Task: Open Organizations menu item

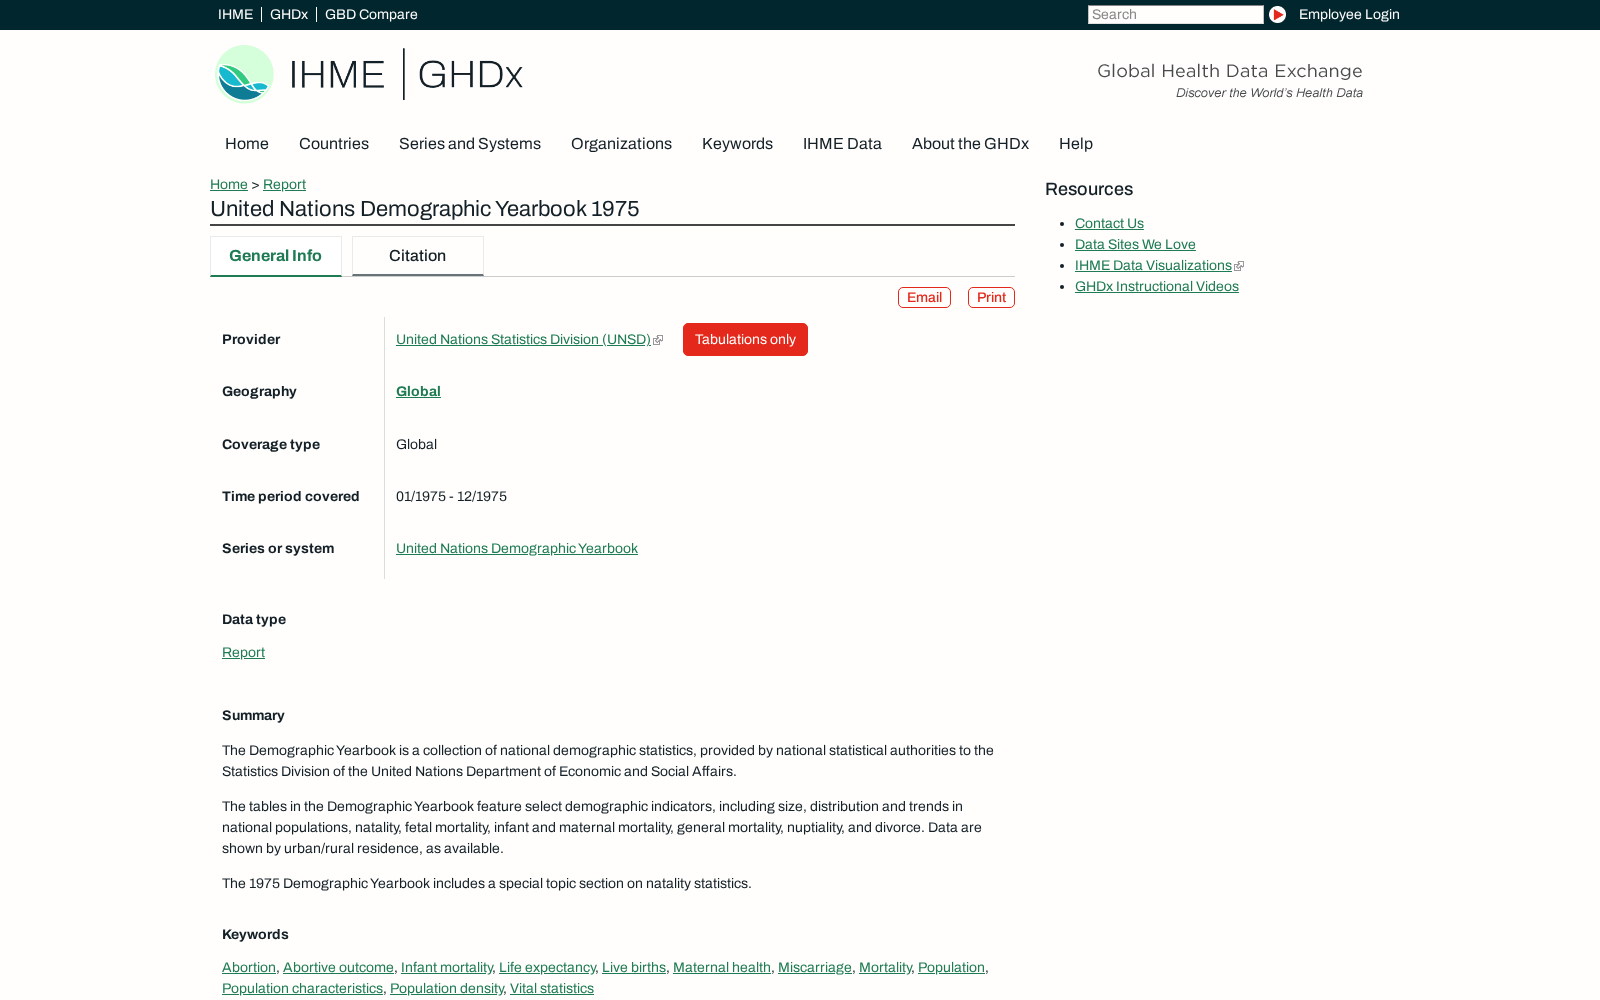Action: coord(621,144)
